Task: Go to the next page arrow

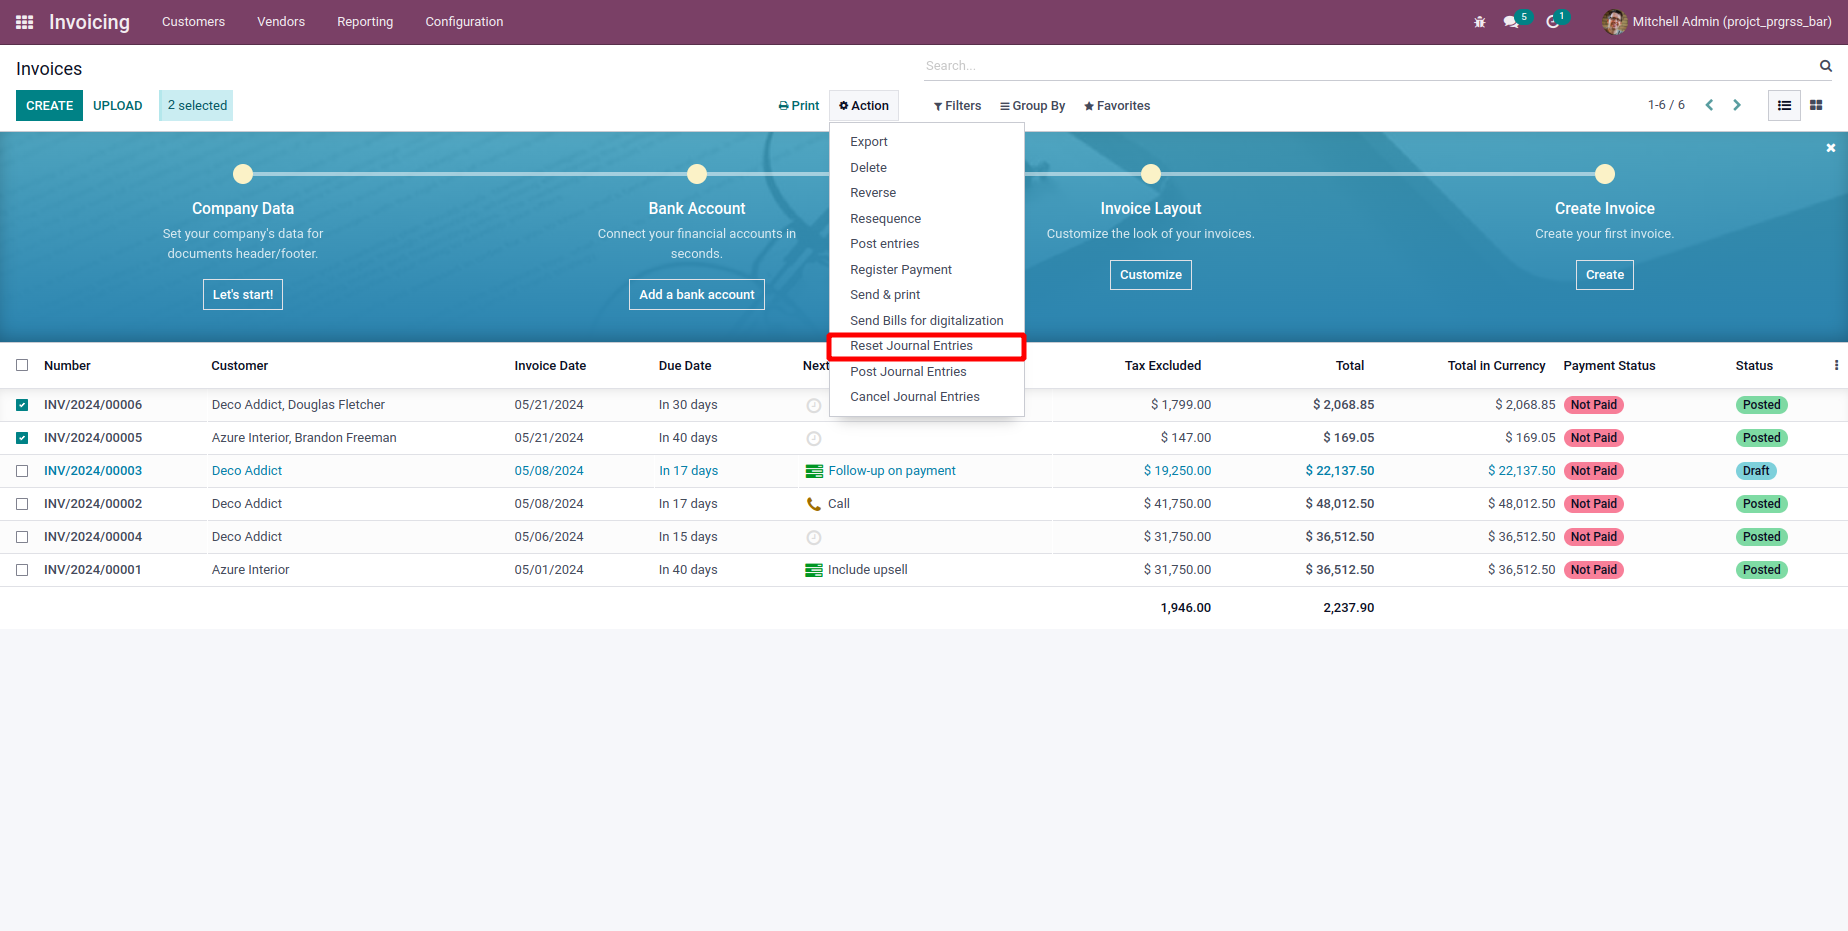Action: point(1737,105)
